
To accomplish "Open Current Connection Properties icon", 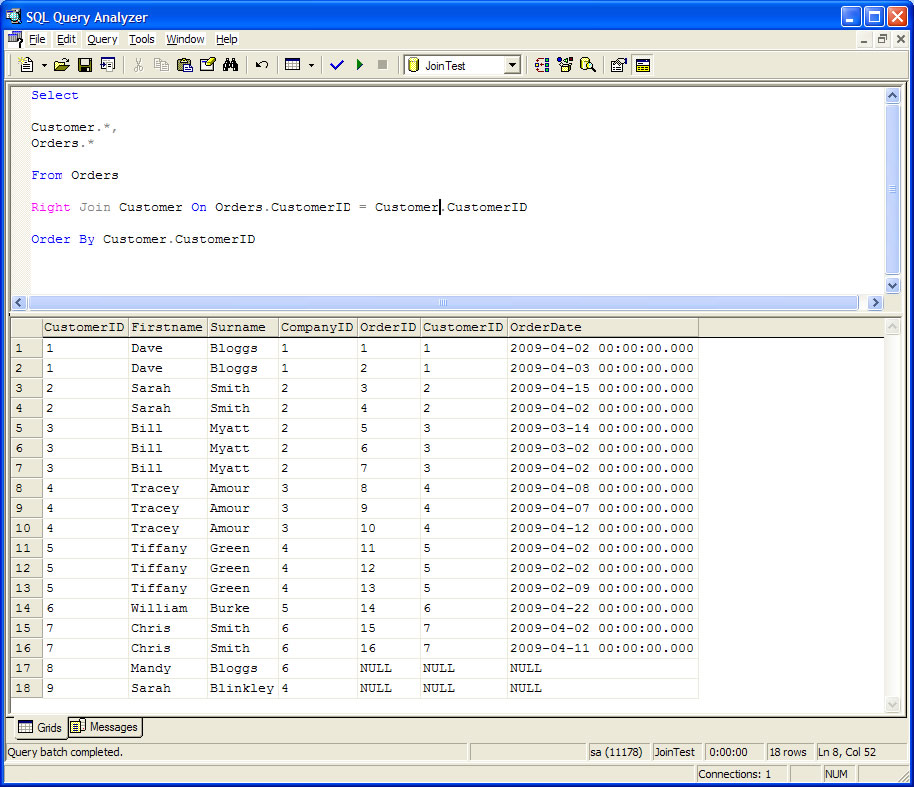I will click(618, 65).
